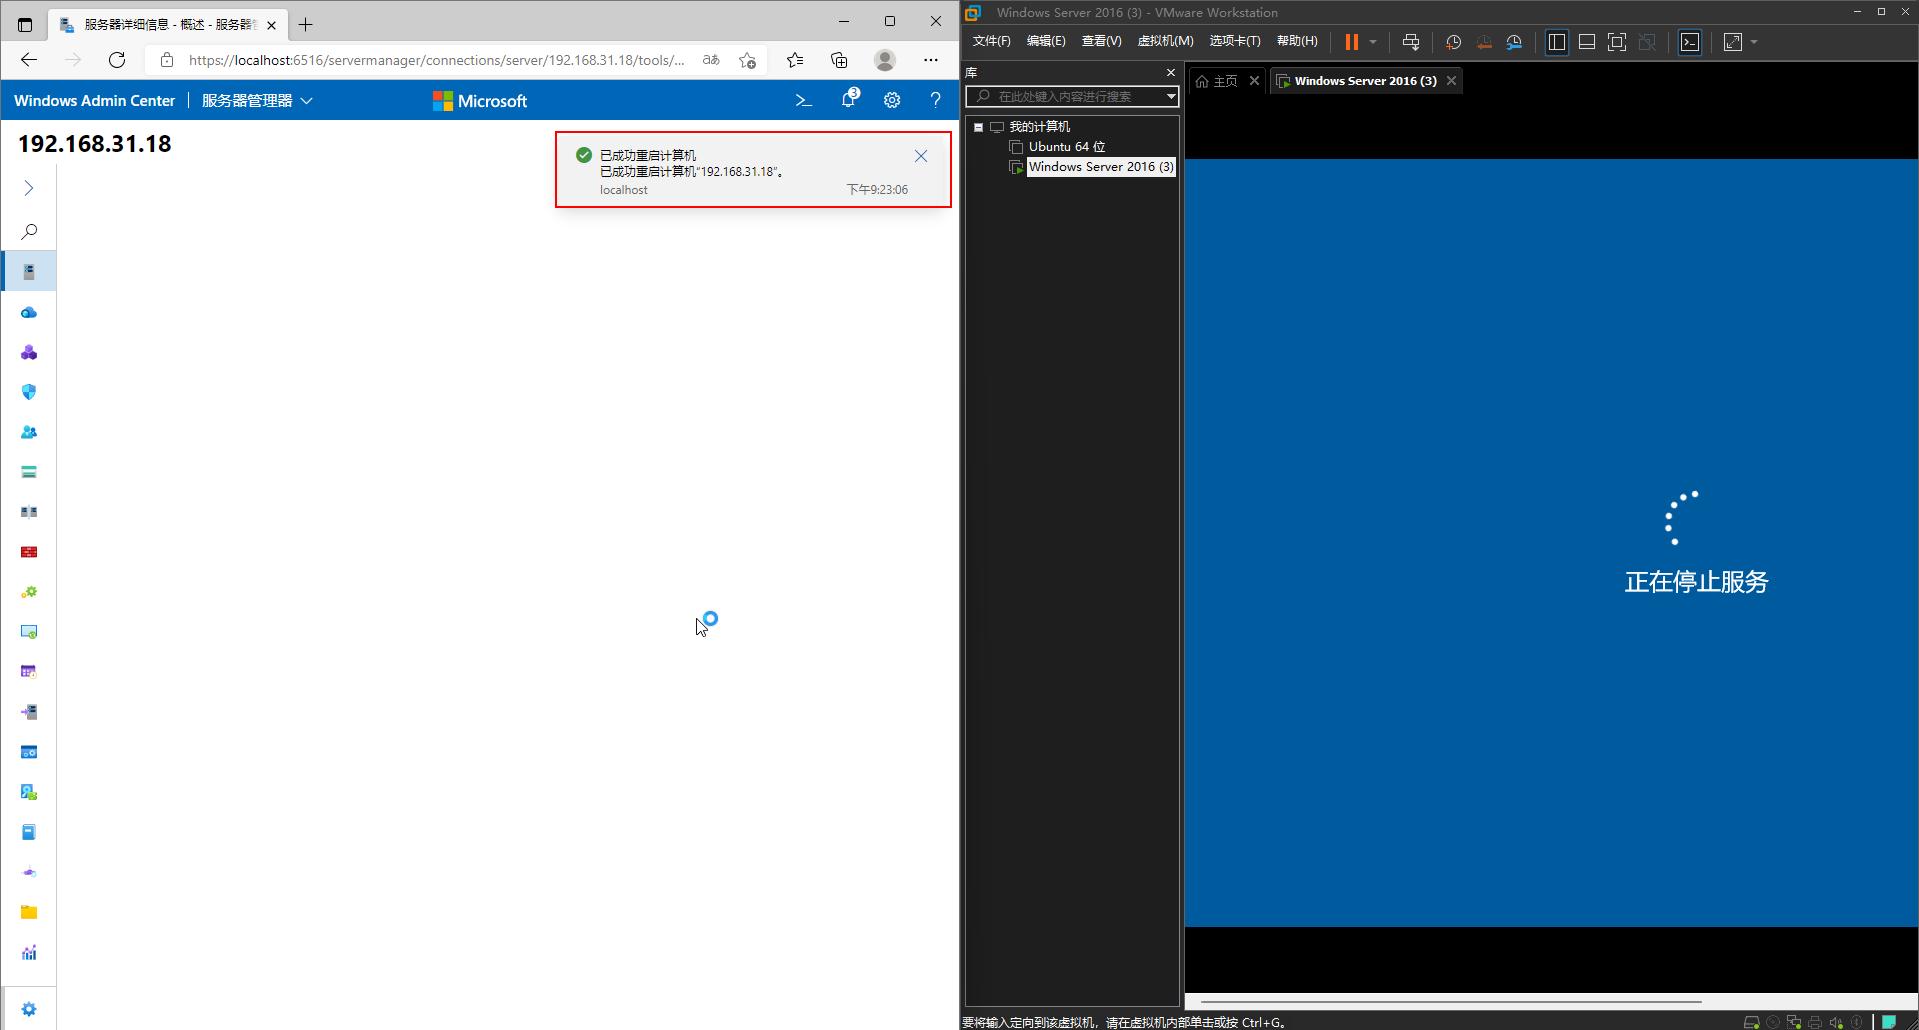
Task: Open VMware power options dropdown arrow
Action: tap(1373, 42)
